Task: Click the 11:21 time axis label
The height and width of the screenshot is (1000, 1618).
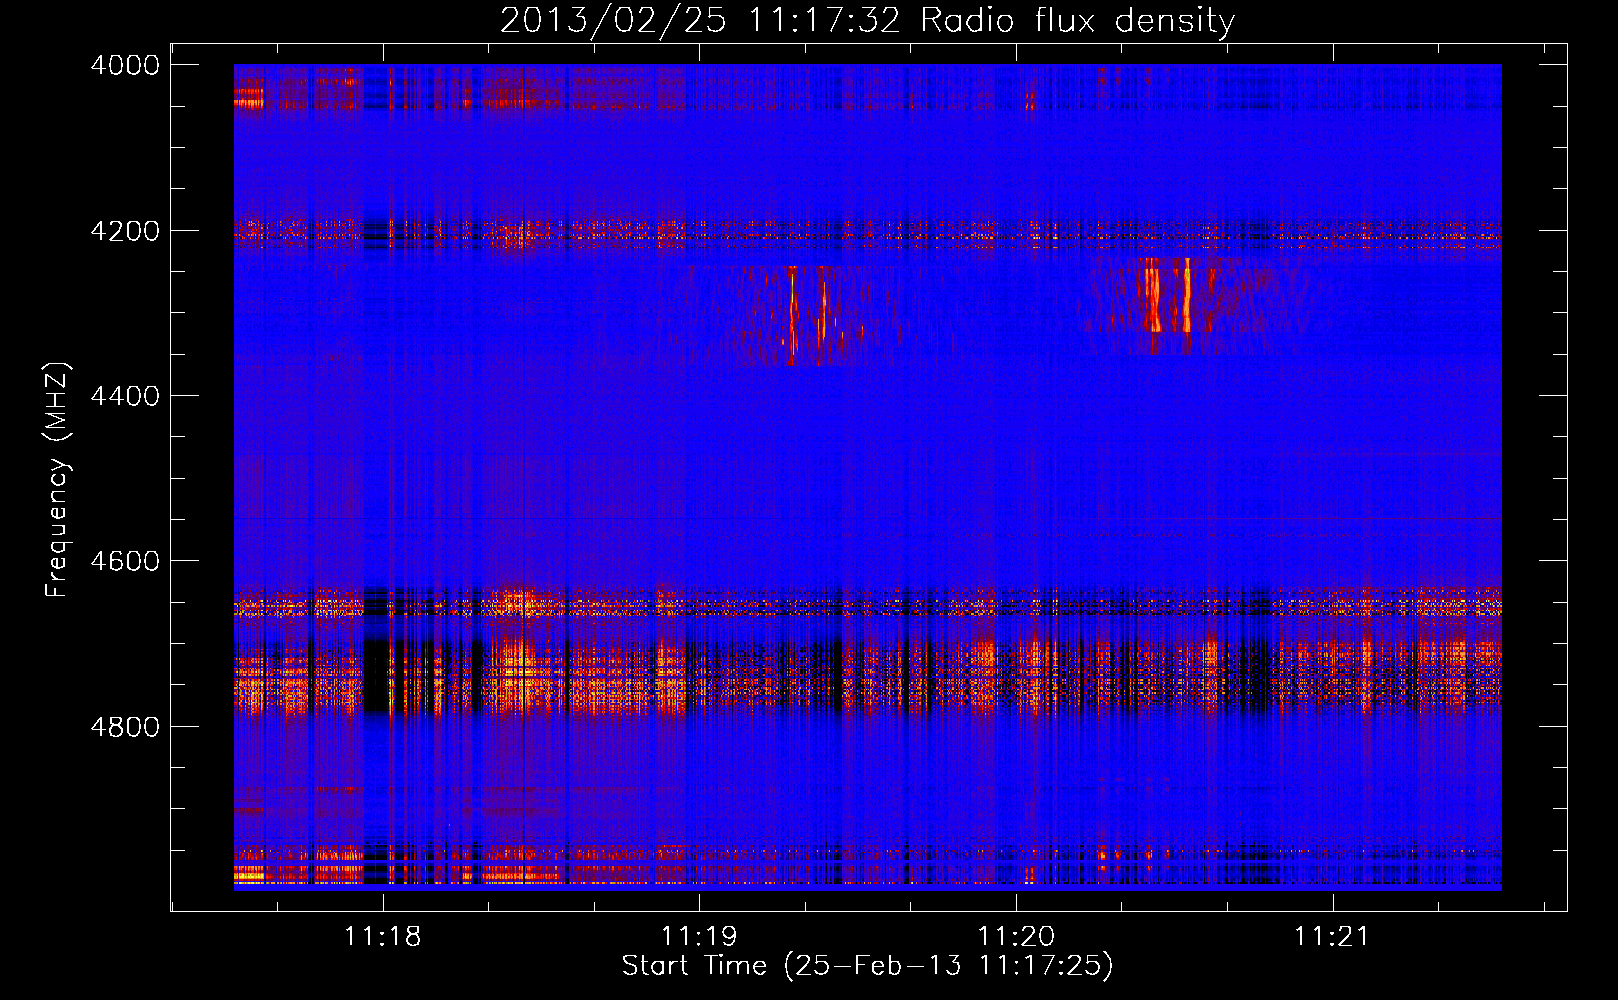Action: pyautogui.click(x=1332, y=937)
